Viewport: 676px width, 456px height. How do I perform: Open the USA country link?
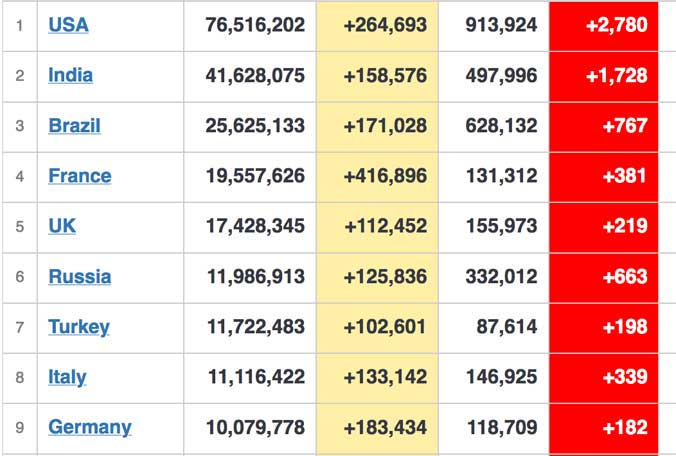[68, 25]
